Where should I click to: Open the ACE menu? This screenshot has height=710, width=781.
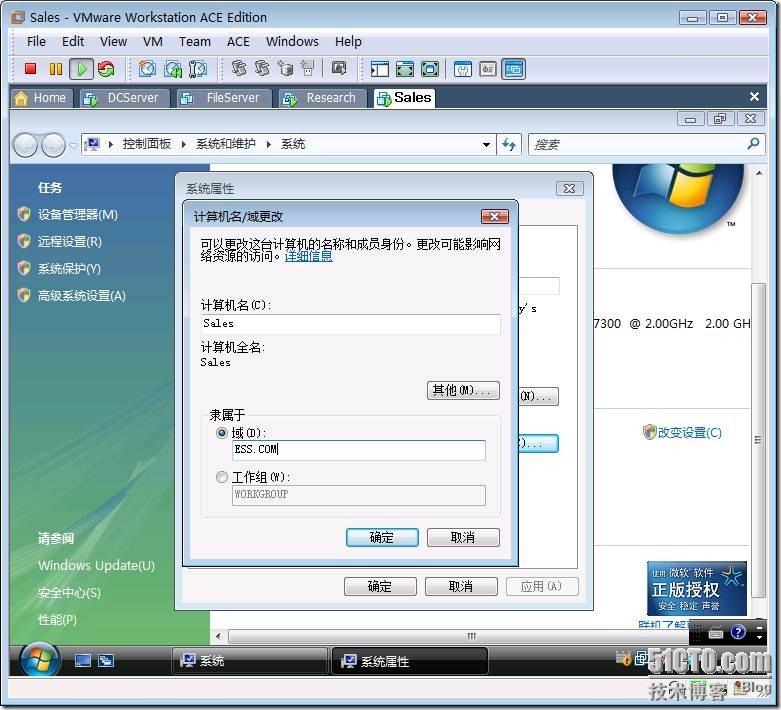(238, 41)
